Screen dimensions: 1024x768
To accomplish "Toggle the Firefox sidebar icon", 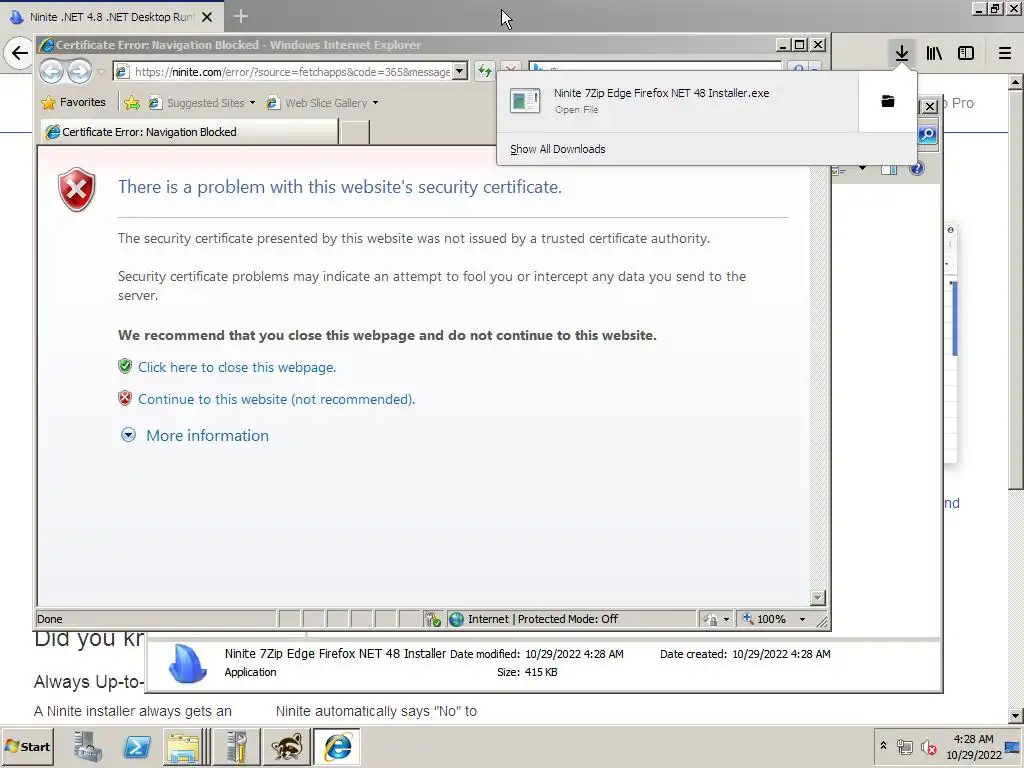I will tap(966, 53).
